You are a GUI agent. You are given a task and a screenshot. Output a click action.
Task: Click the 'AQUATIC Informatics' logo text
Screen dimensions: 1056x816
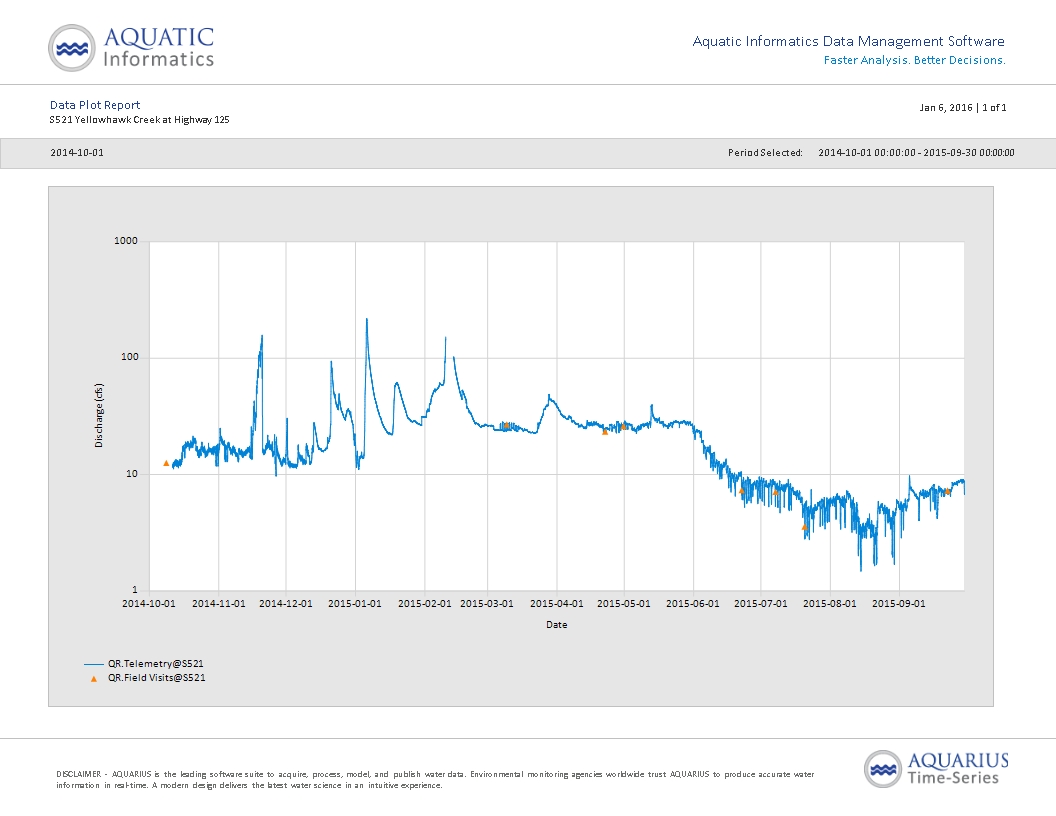(x=159, y=47)
